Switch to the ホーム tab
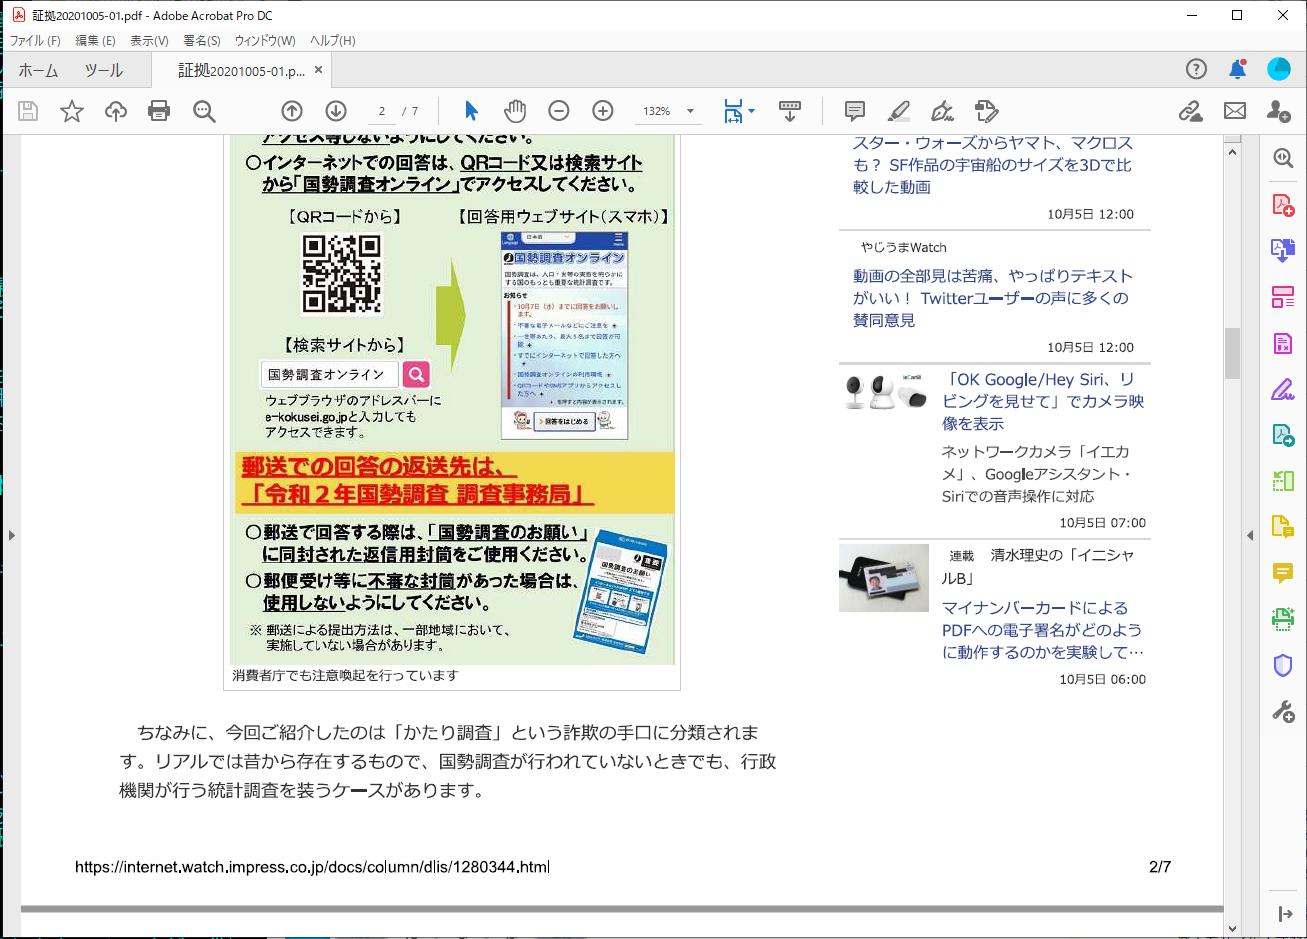This screenshot has width=1307, height=939. [x=38, y=70]
